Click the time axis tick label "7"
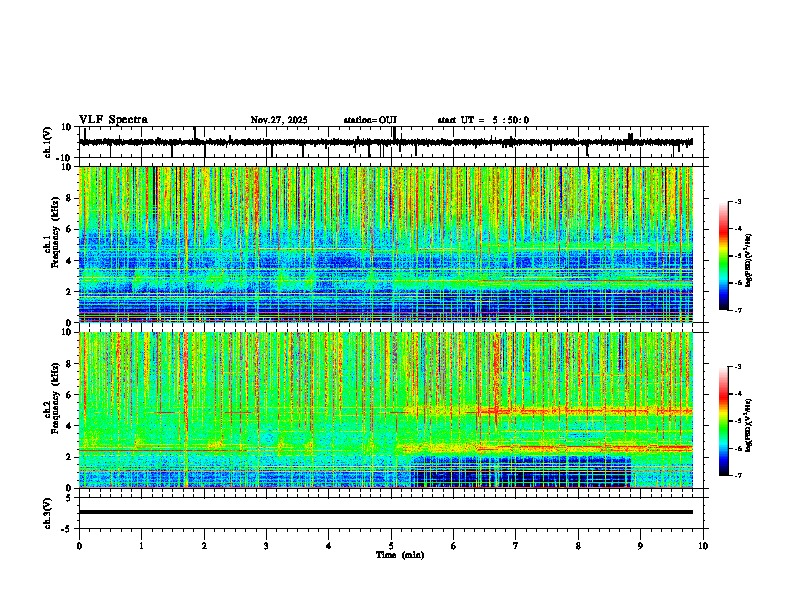This screenshot has width=792, height=612. (x=516, y=546)
